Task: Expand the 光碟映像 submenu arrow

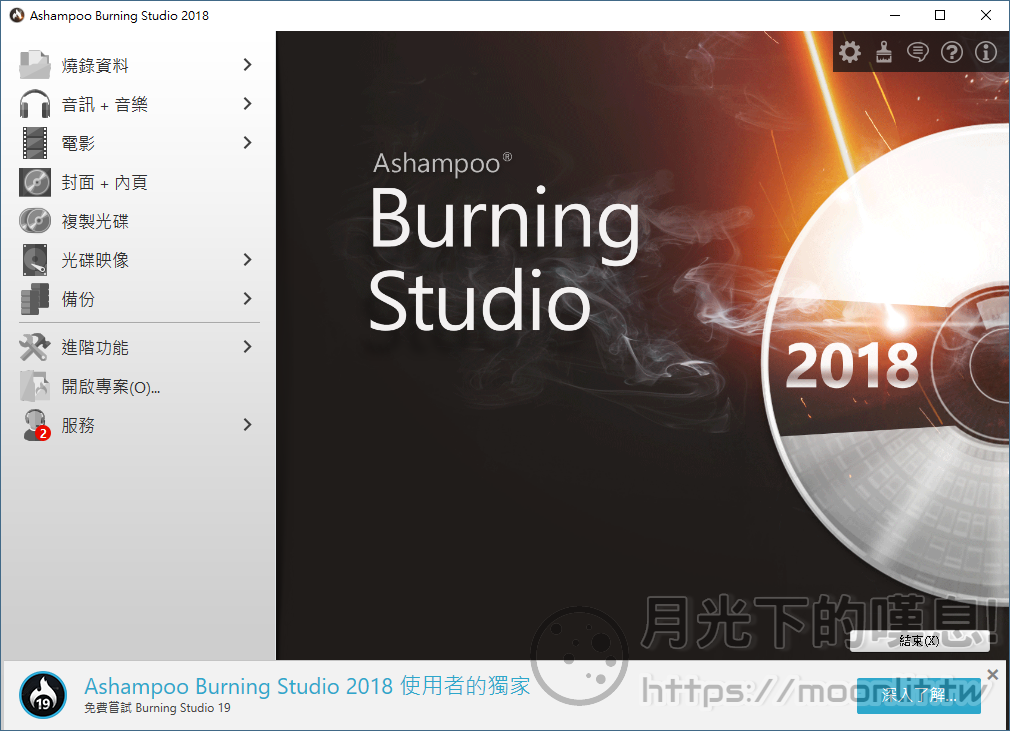Action: pos(247,260)
